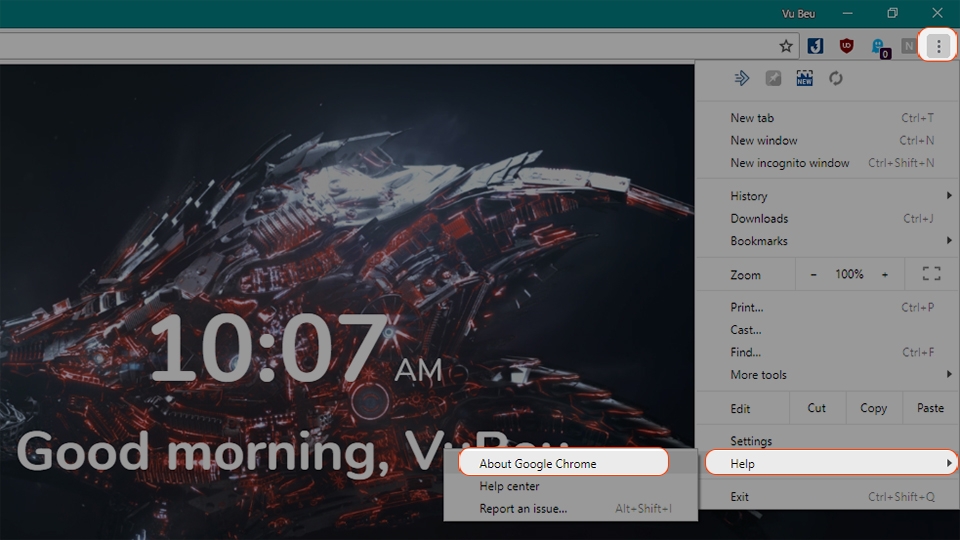960x540 pixels.
Task: Bookmark this page with the star icon
Action: [786, 46]
